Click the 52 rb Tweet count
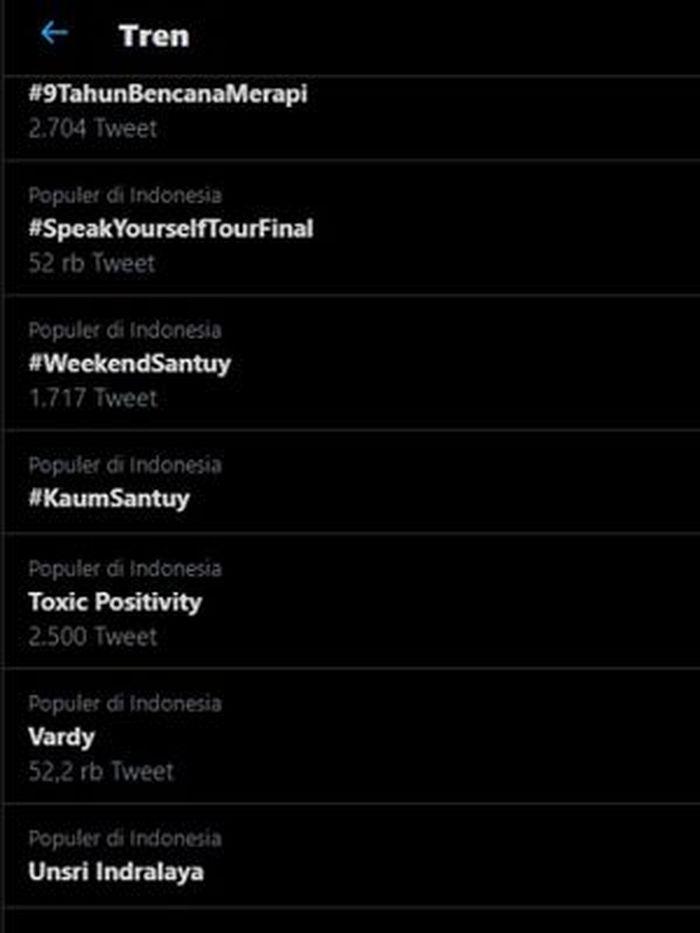 click(92, 263)
